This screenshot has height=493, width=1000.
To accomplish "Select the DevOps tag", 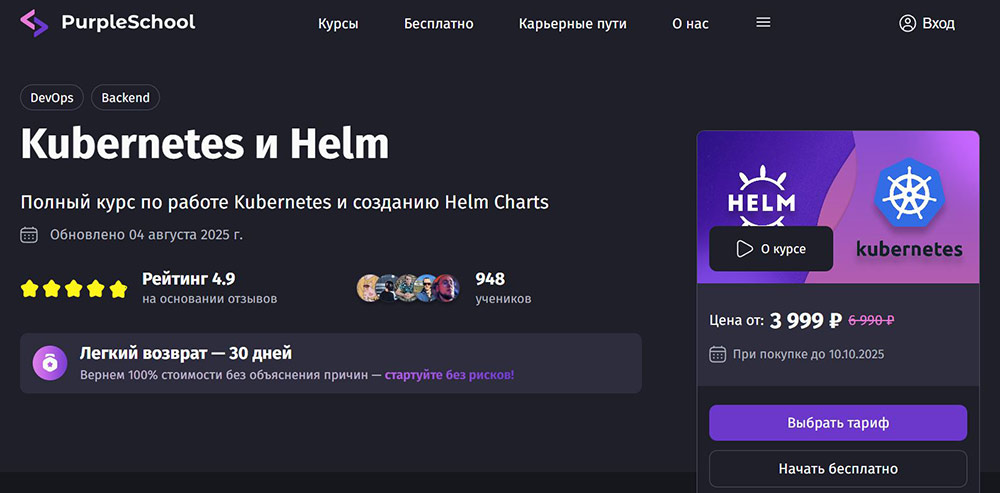I will pos(52,97).
